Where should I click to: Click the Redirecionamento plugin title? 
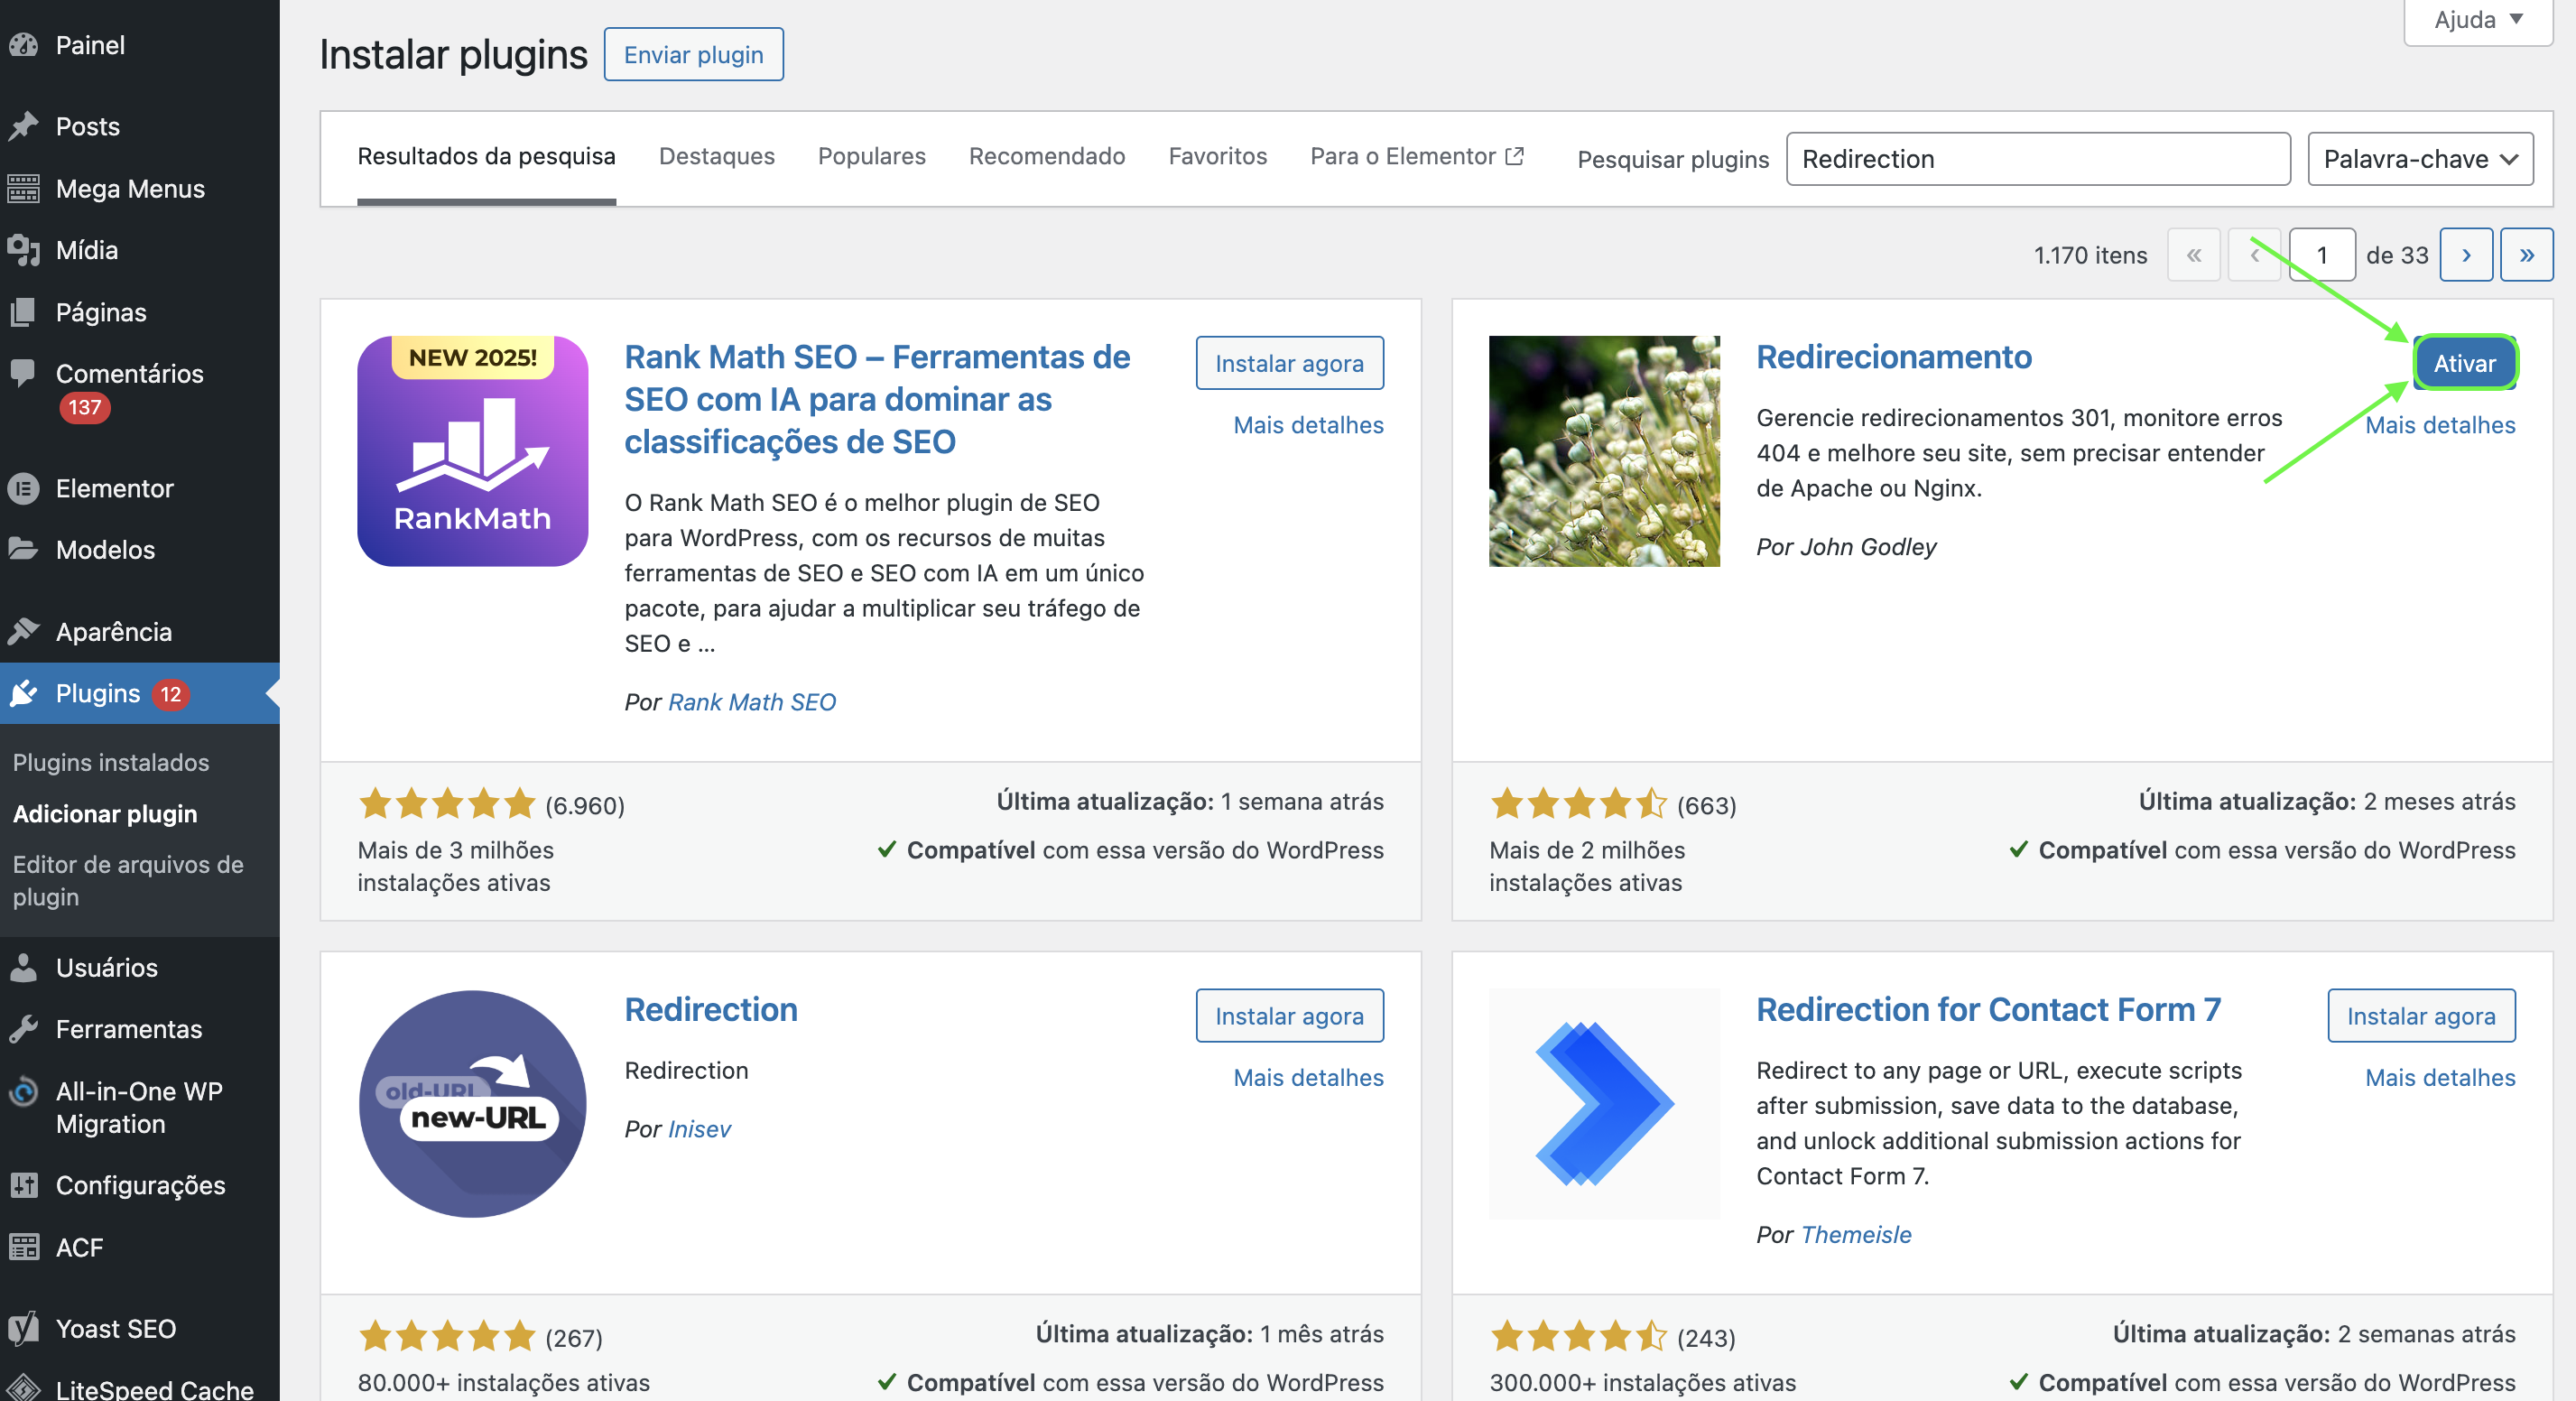[x=1894, y=357]
